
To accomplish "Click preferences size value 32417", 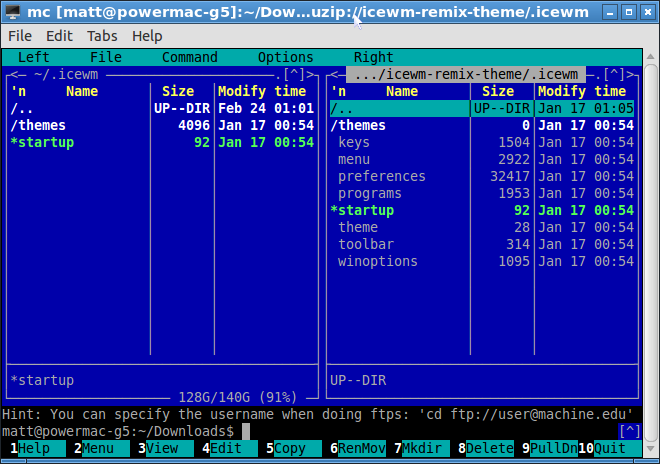I will pos(510,176).
